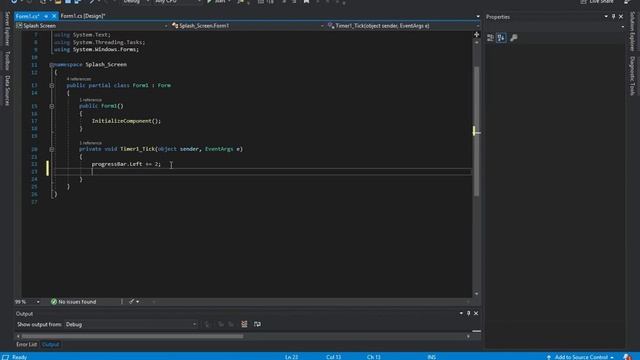Select Alphabetical sort in Properties panel

click(501, 38)
